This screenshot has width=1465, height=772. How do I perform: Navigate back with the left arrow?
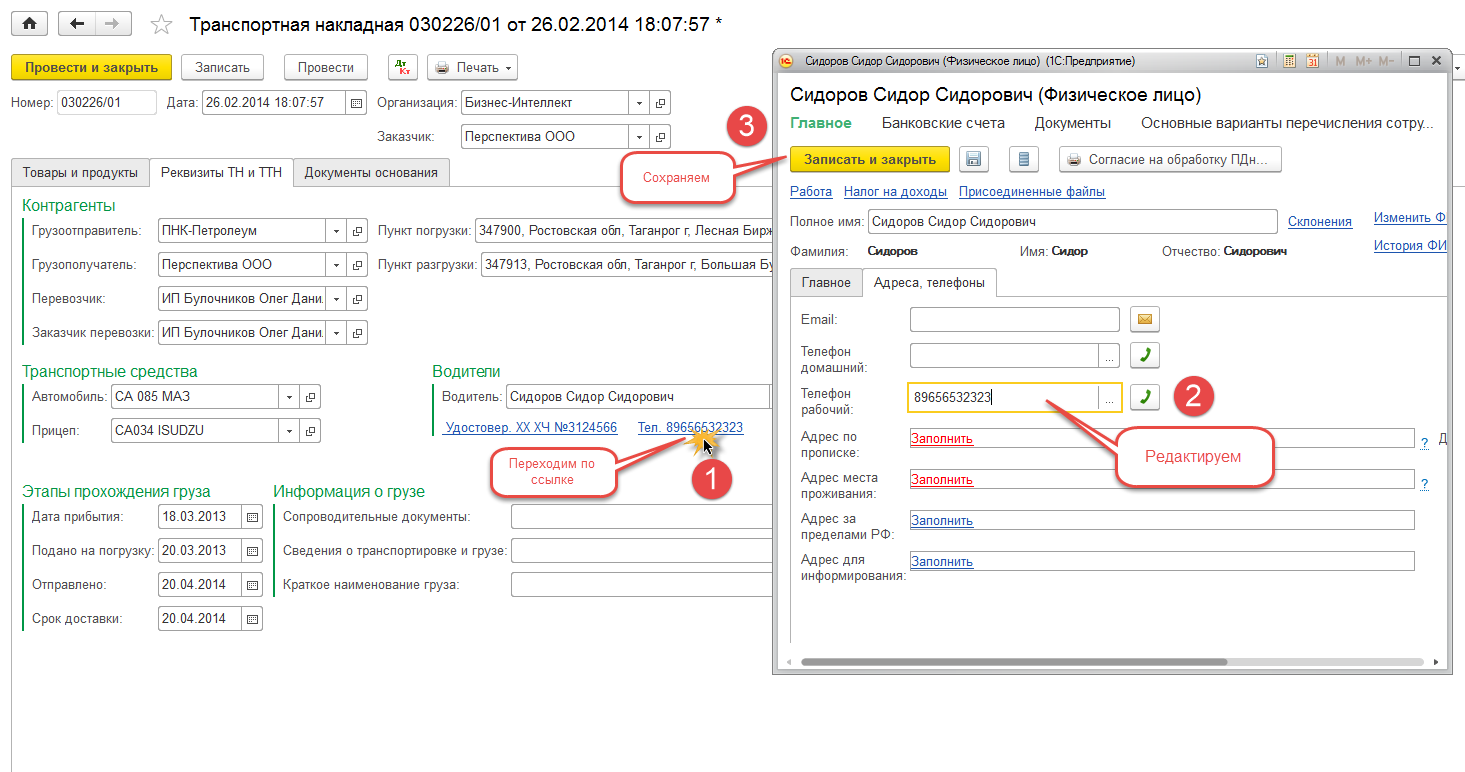(77, 23)
